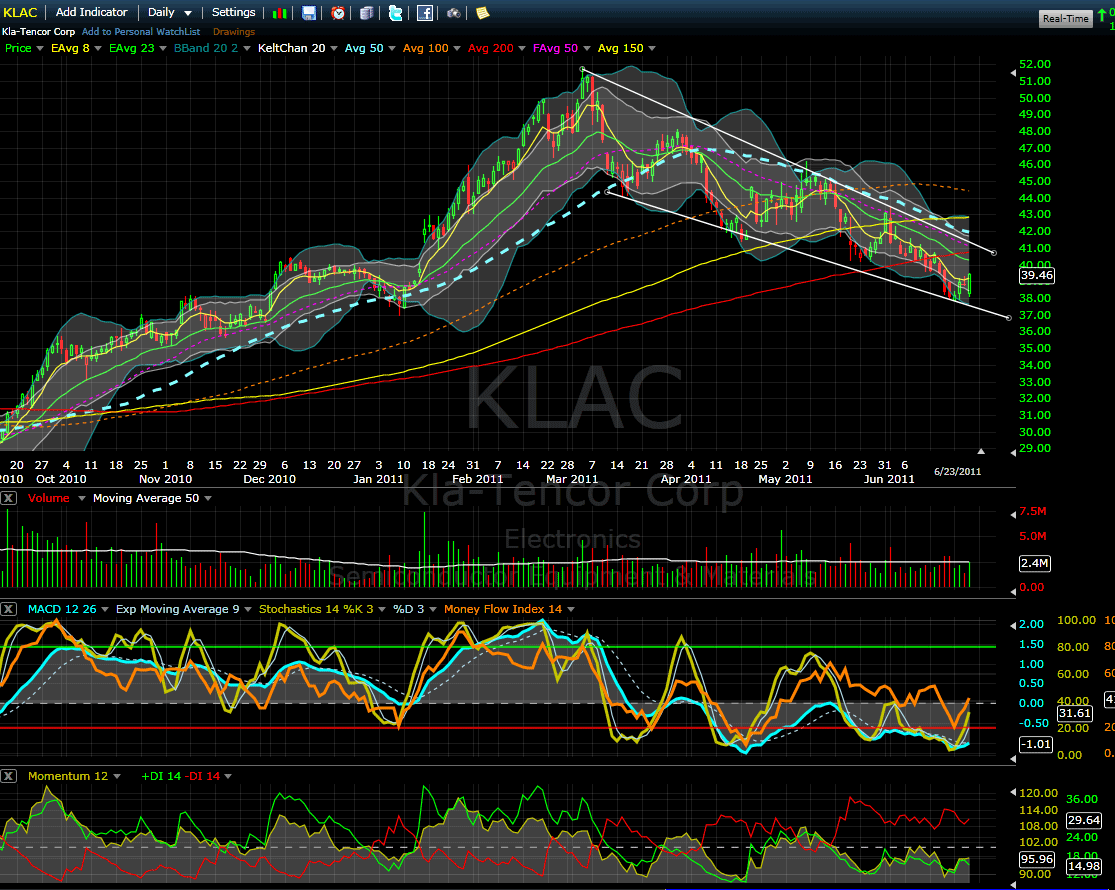The image size is (1115, 890).
Task: Close the Volume indicator panel
Action: pyautogui.click(x=9, y=498)
